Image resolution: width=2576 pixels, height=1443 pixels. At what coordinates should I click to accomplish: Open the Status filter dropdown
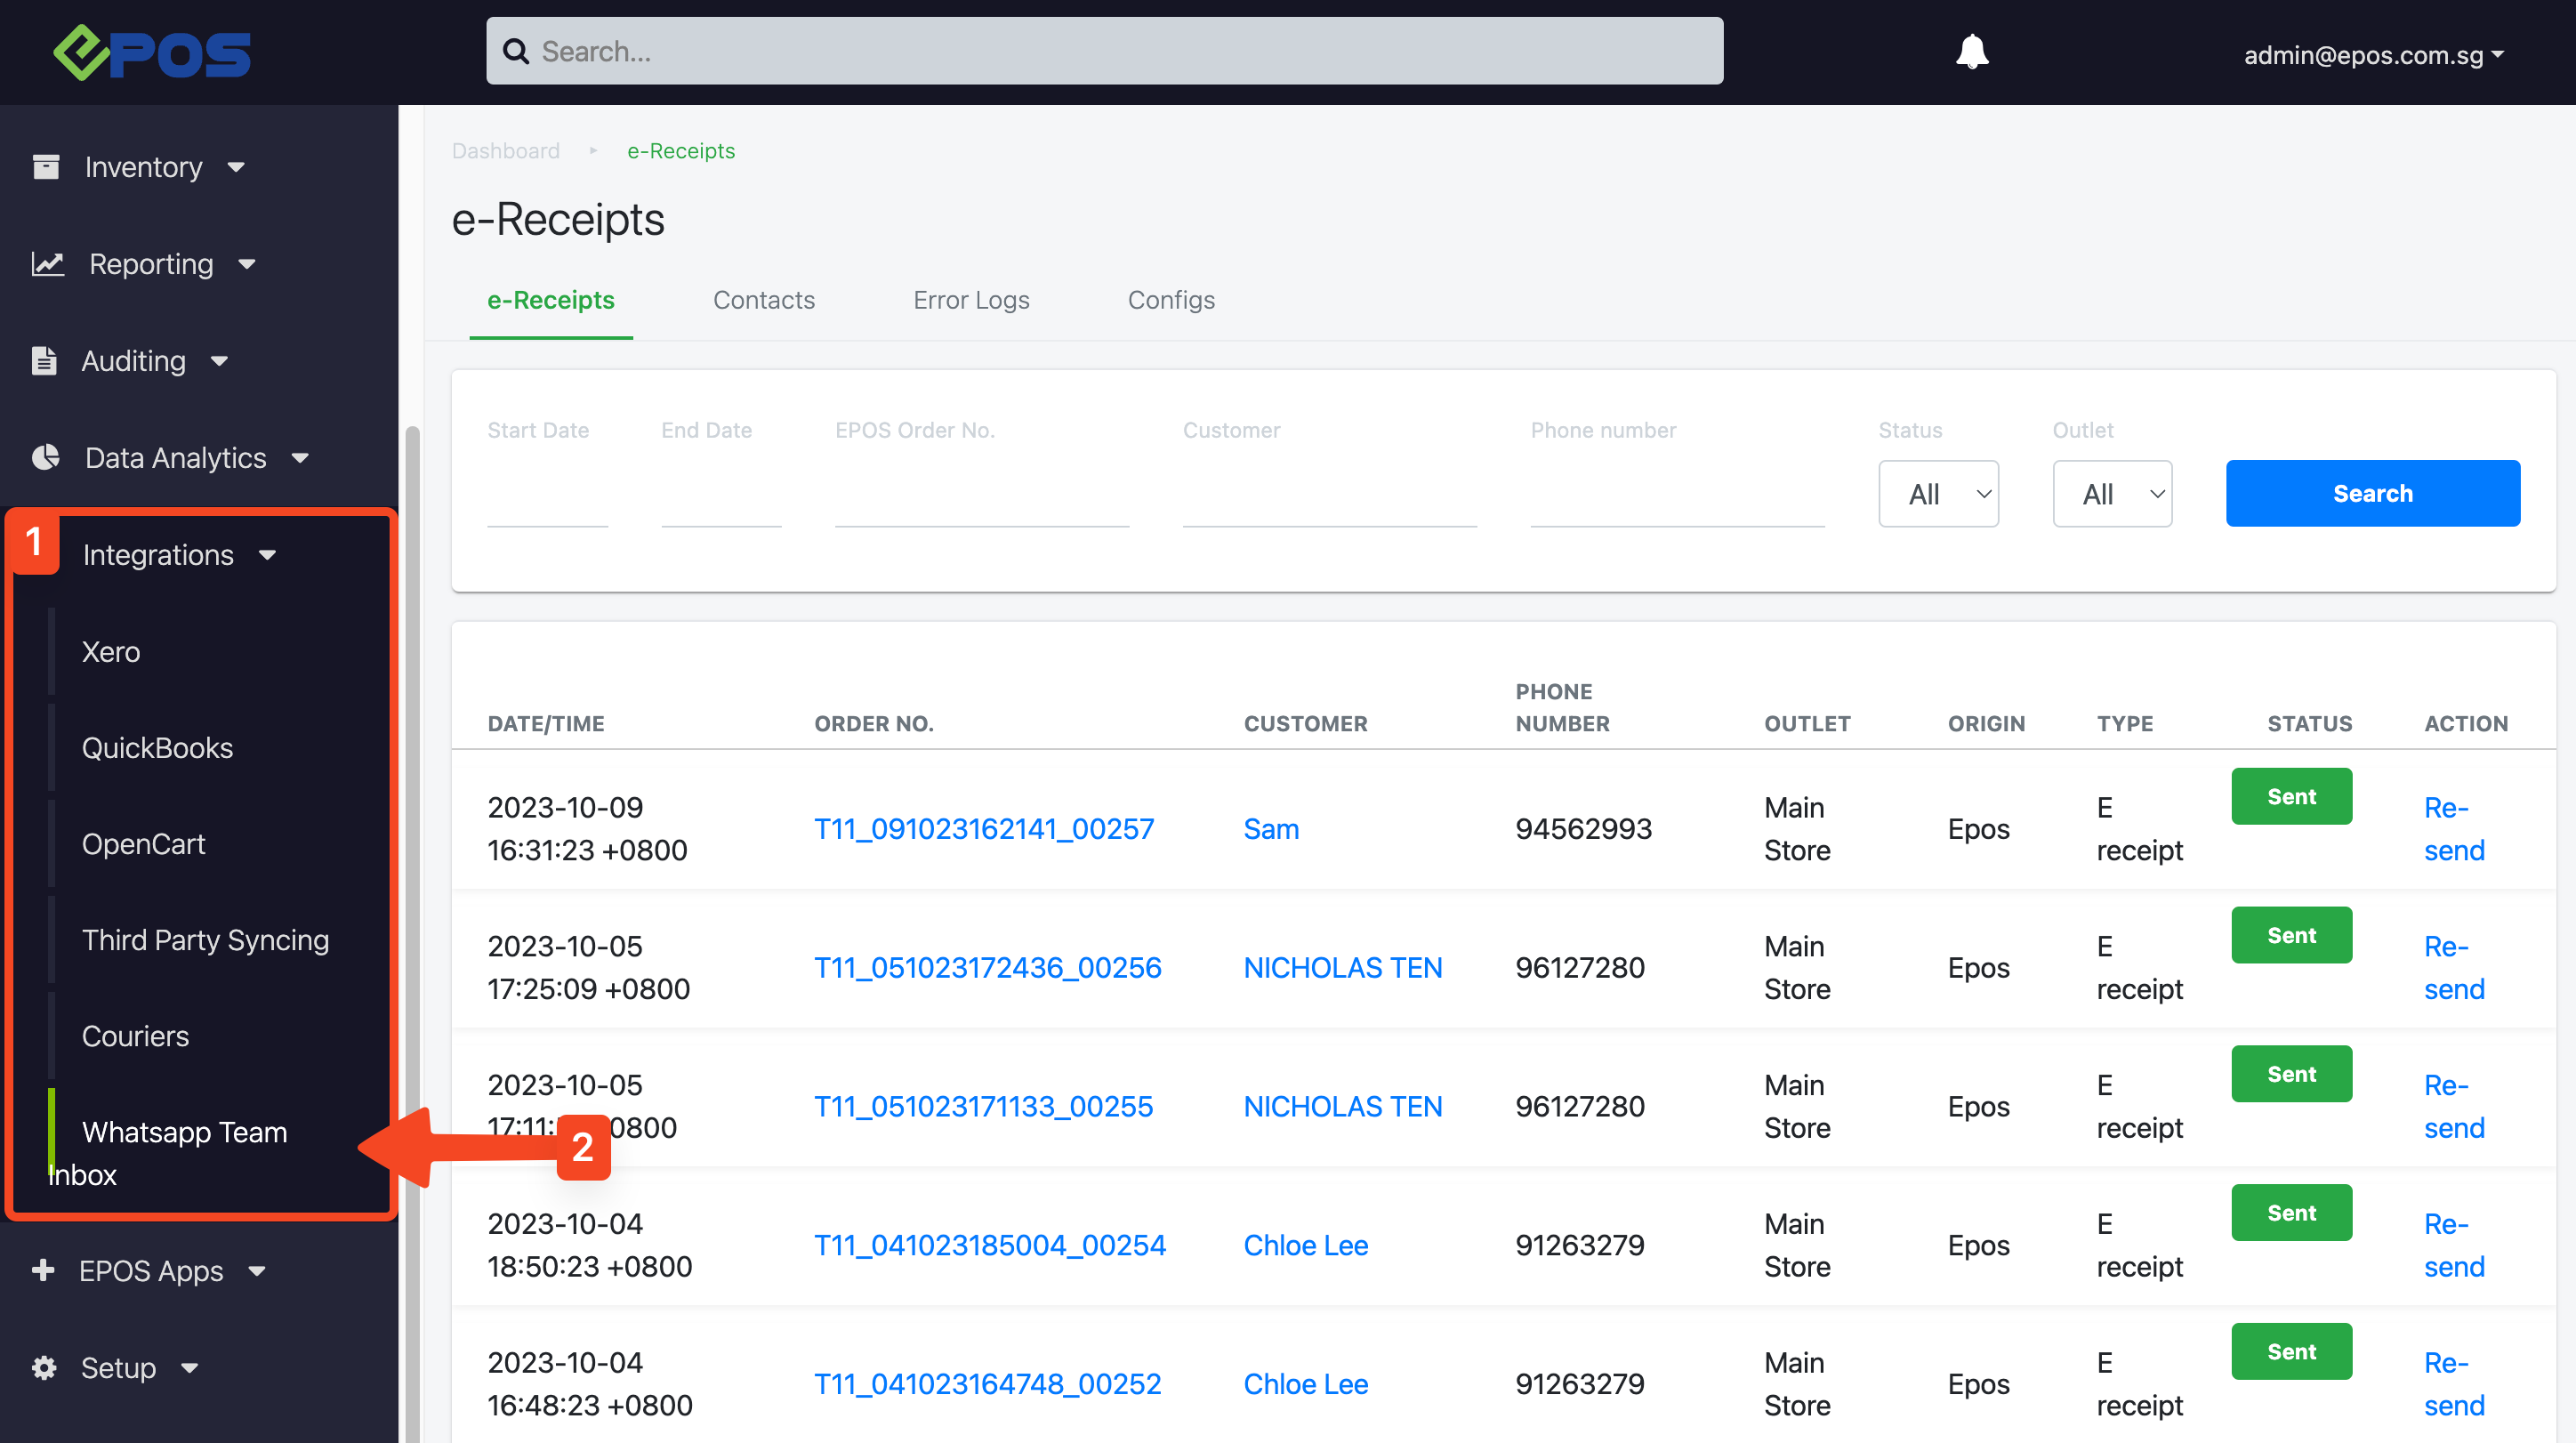pyautogui.click(x=1937, y=494)
